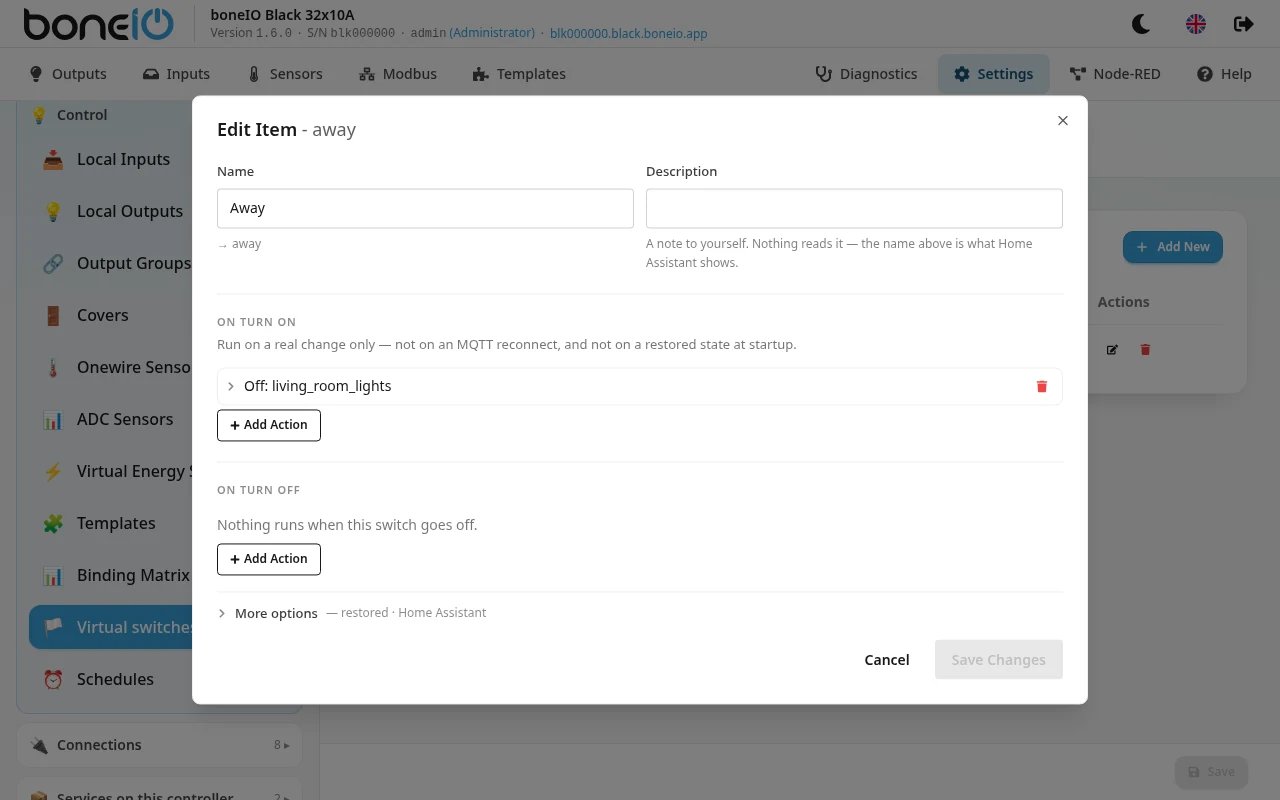This screenshot has width=1280, height=800.
Task: Click red delete icon in Actions column
Action: tap(1145, 350)
